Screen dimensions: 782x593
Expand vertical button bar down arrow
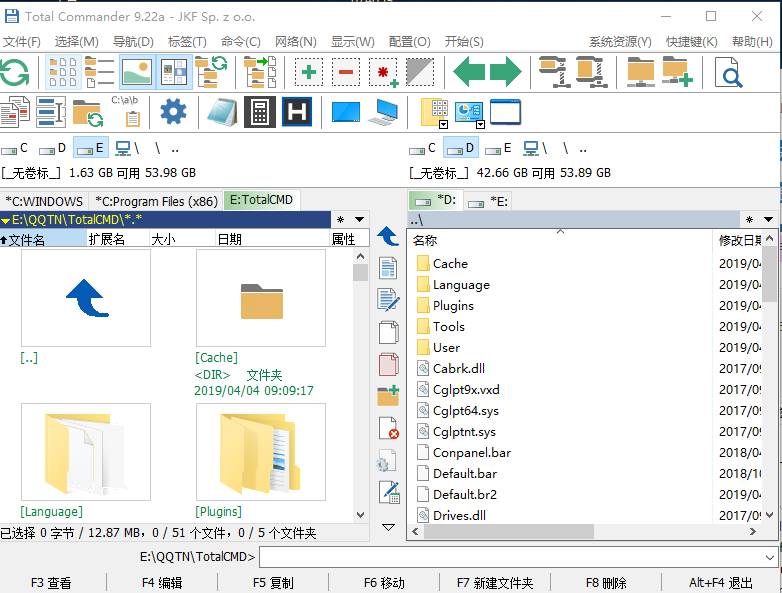click(x=388, y=527)
